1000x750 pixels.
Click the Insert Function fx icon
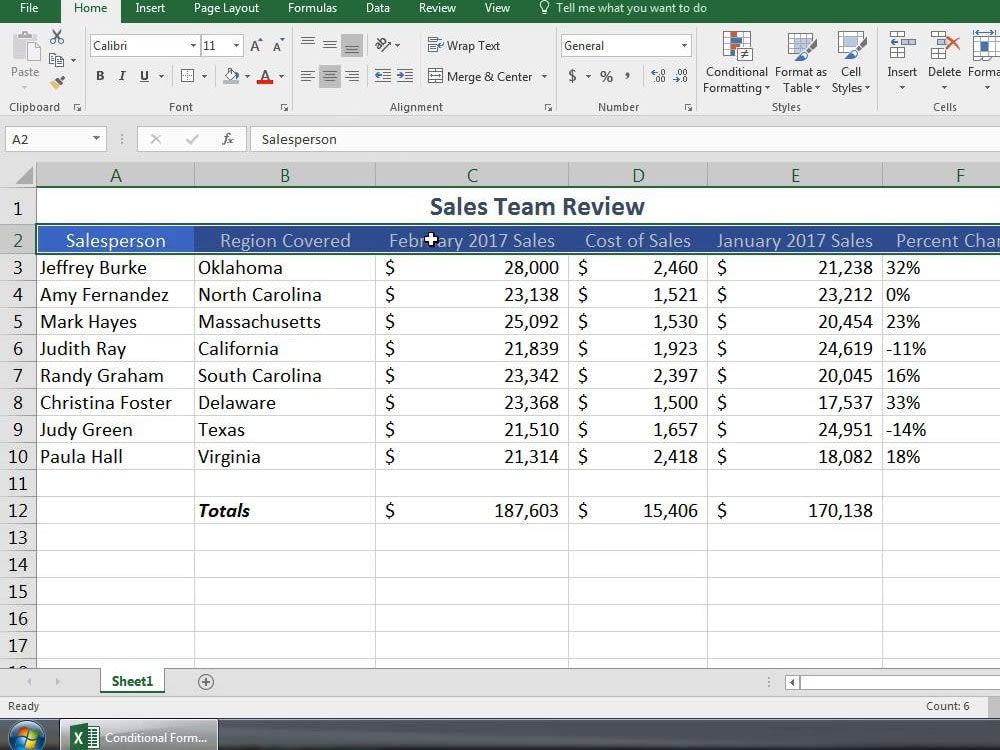point(228,139)
